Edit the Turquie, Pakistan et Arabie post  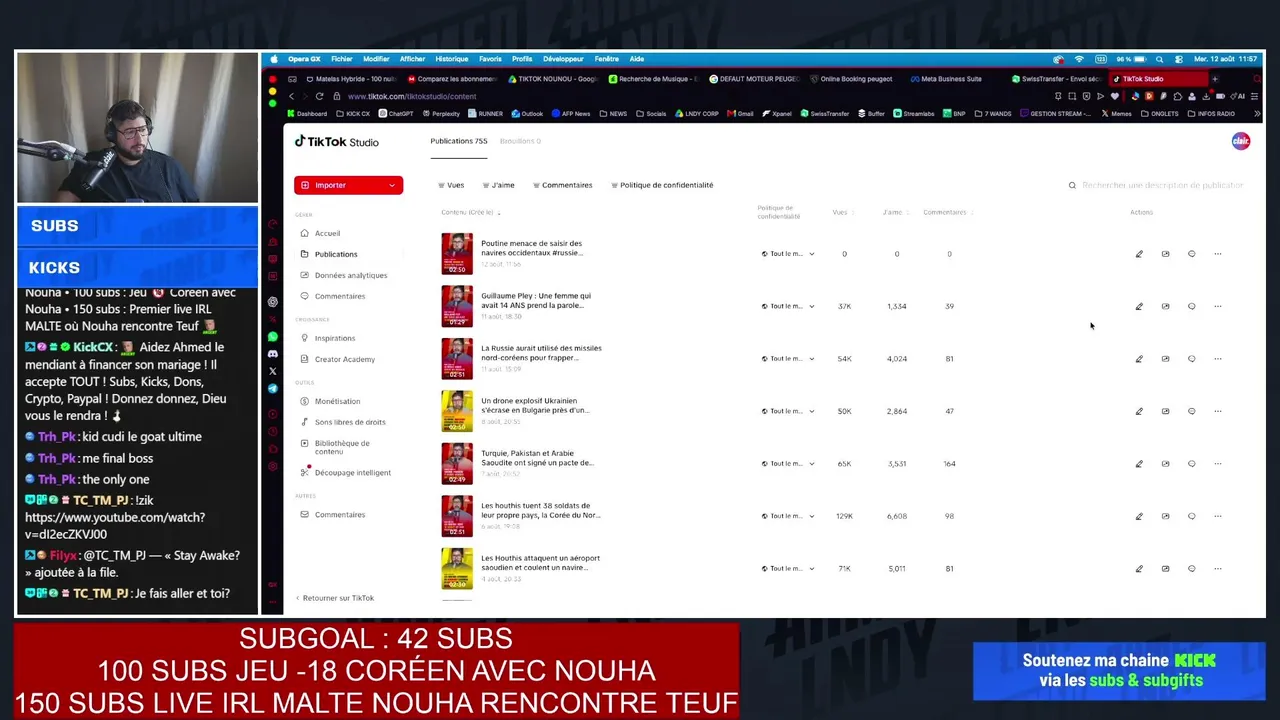pyautogui.click(x=1139, y=464)
